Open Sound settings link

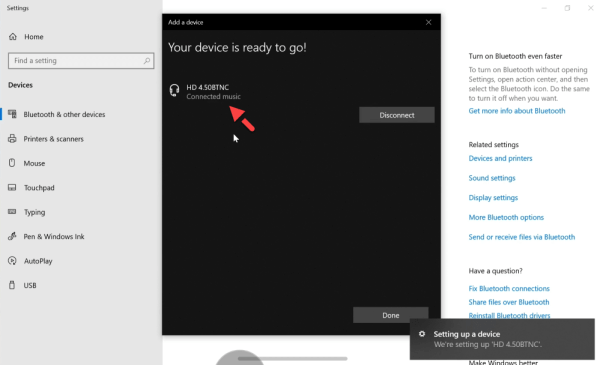click(492, 178)
